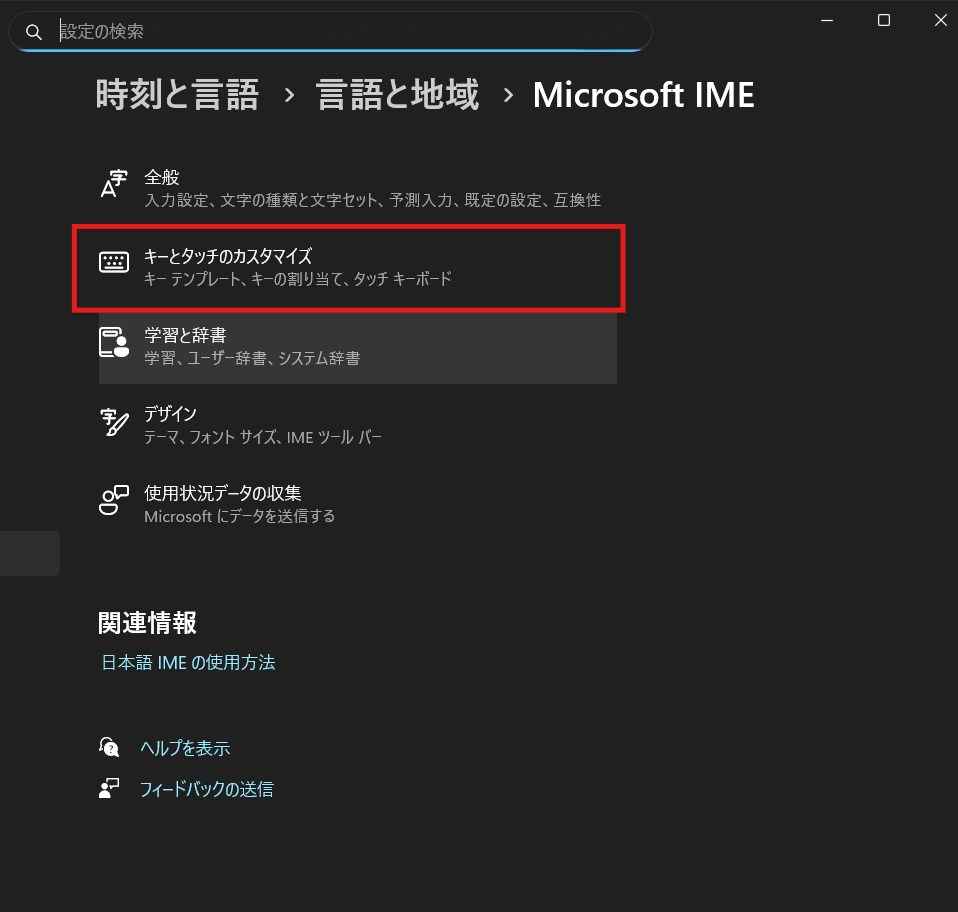Go back to 時刻と言語 in the breadcrumb

tap(177, 96)
